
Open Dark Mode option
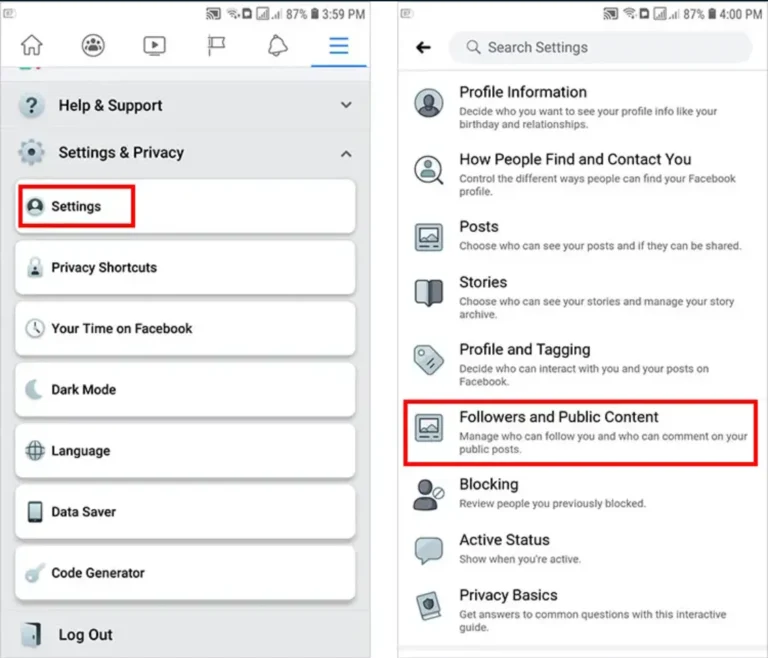(x=185, y=390)
